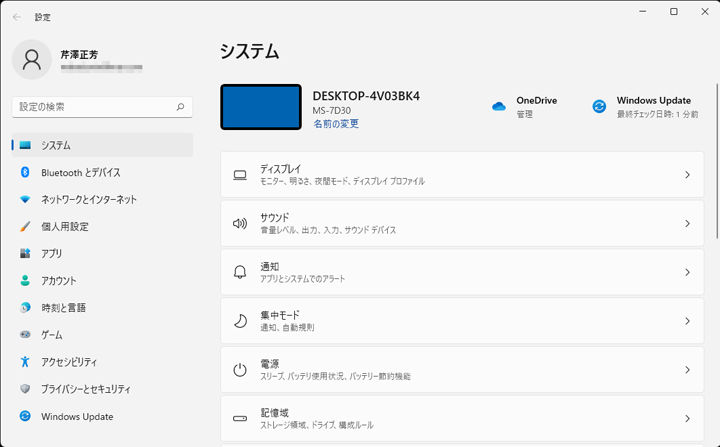The width and height of the screenshot is (720, 447).
Task: Click the speaker icon in the サウンド row
Action: pyautogui.click(x=240, y=224)
